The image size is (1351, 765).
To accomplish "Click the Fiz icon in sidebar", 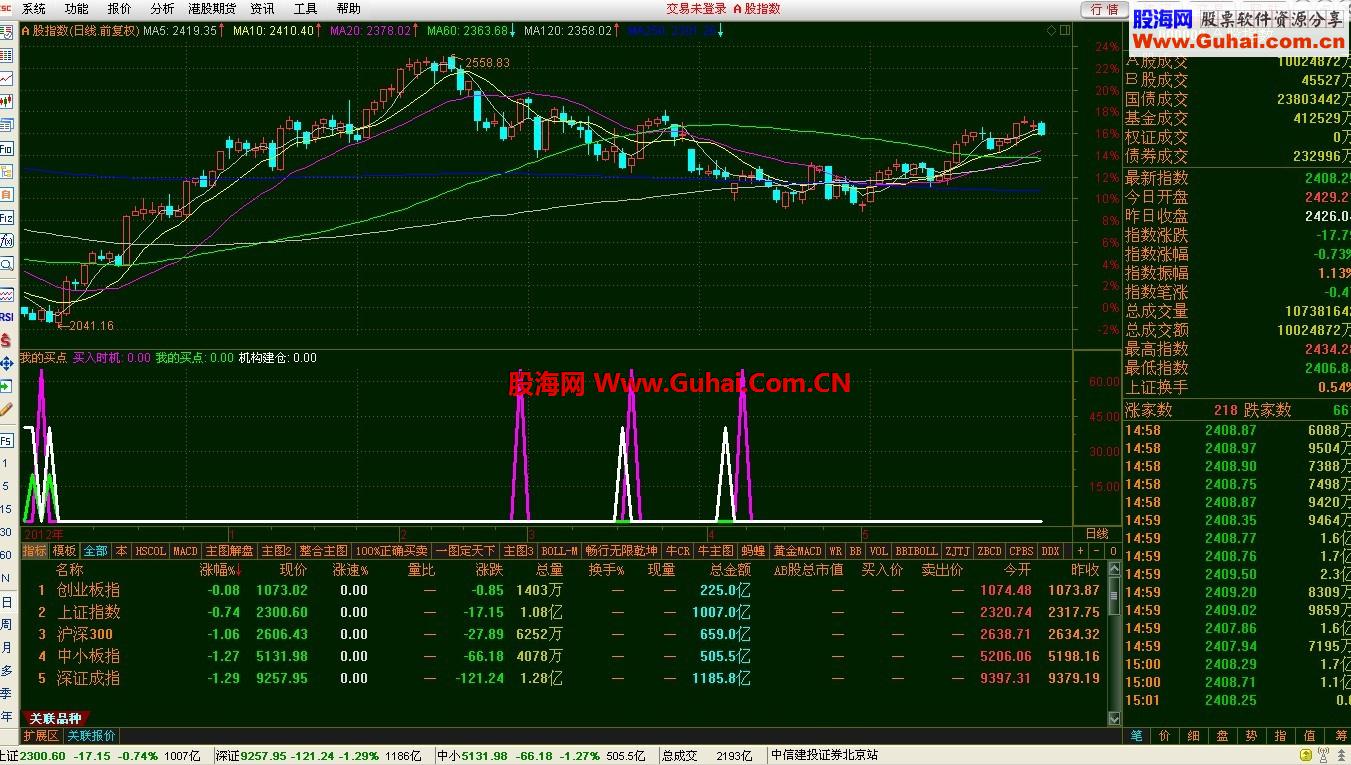I will [7, 217].
